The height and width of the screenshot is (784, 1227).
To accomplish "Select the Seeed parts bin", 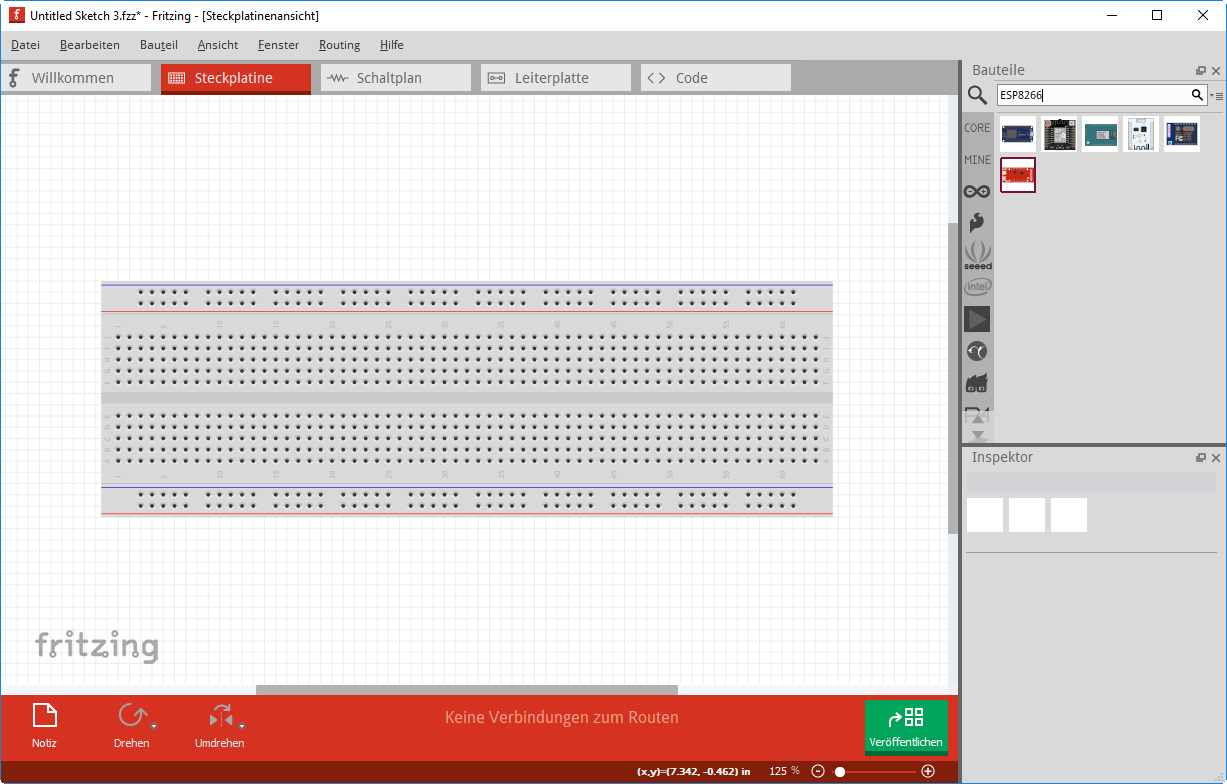I will pyautogui.click(x=977, y=255).
